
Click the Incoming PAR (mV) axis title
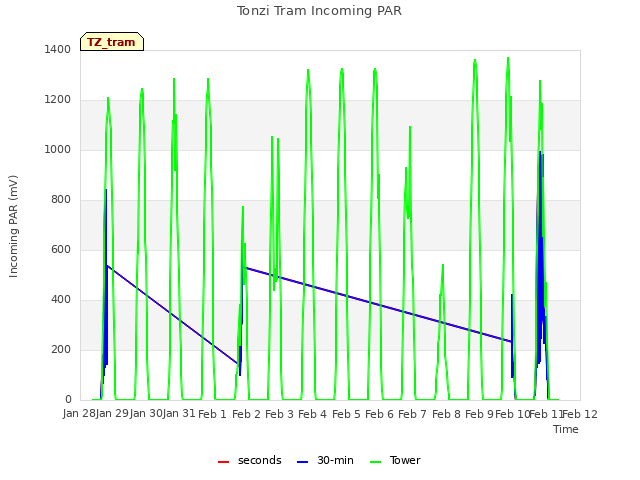(x=13, y=226)
